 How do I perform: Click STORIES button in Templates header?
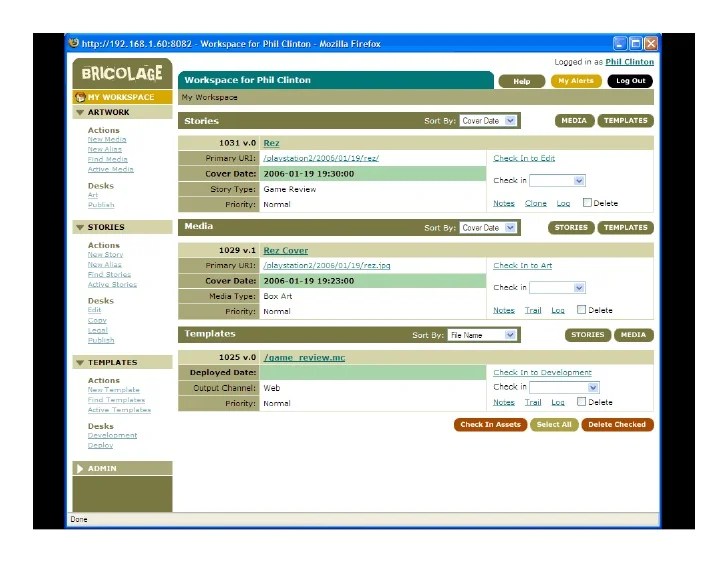(588, 335)
